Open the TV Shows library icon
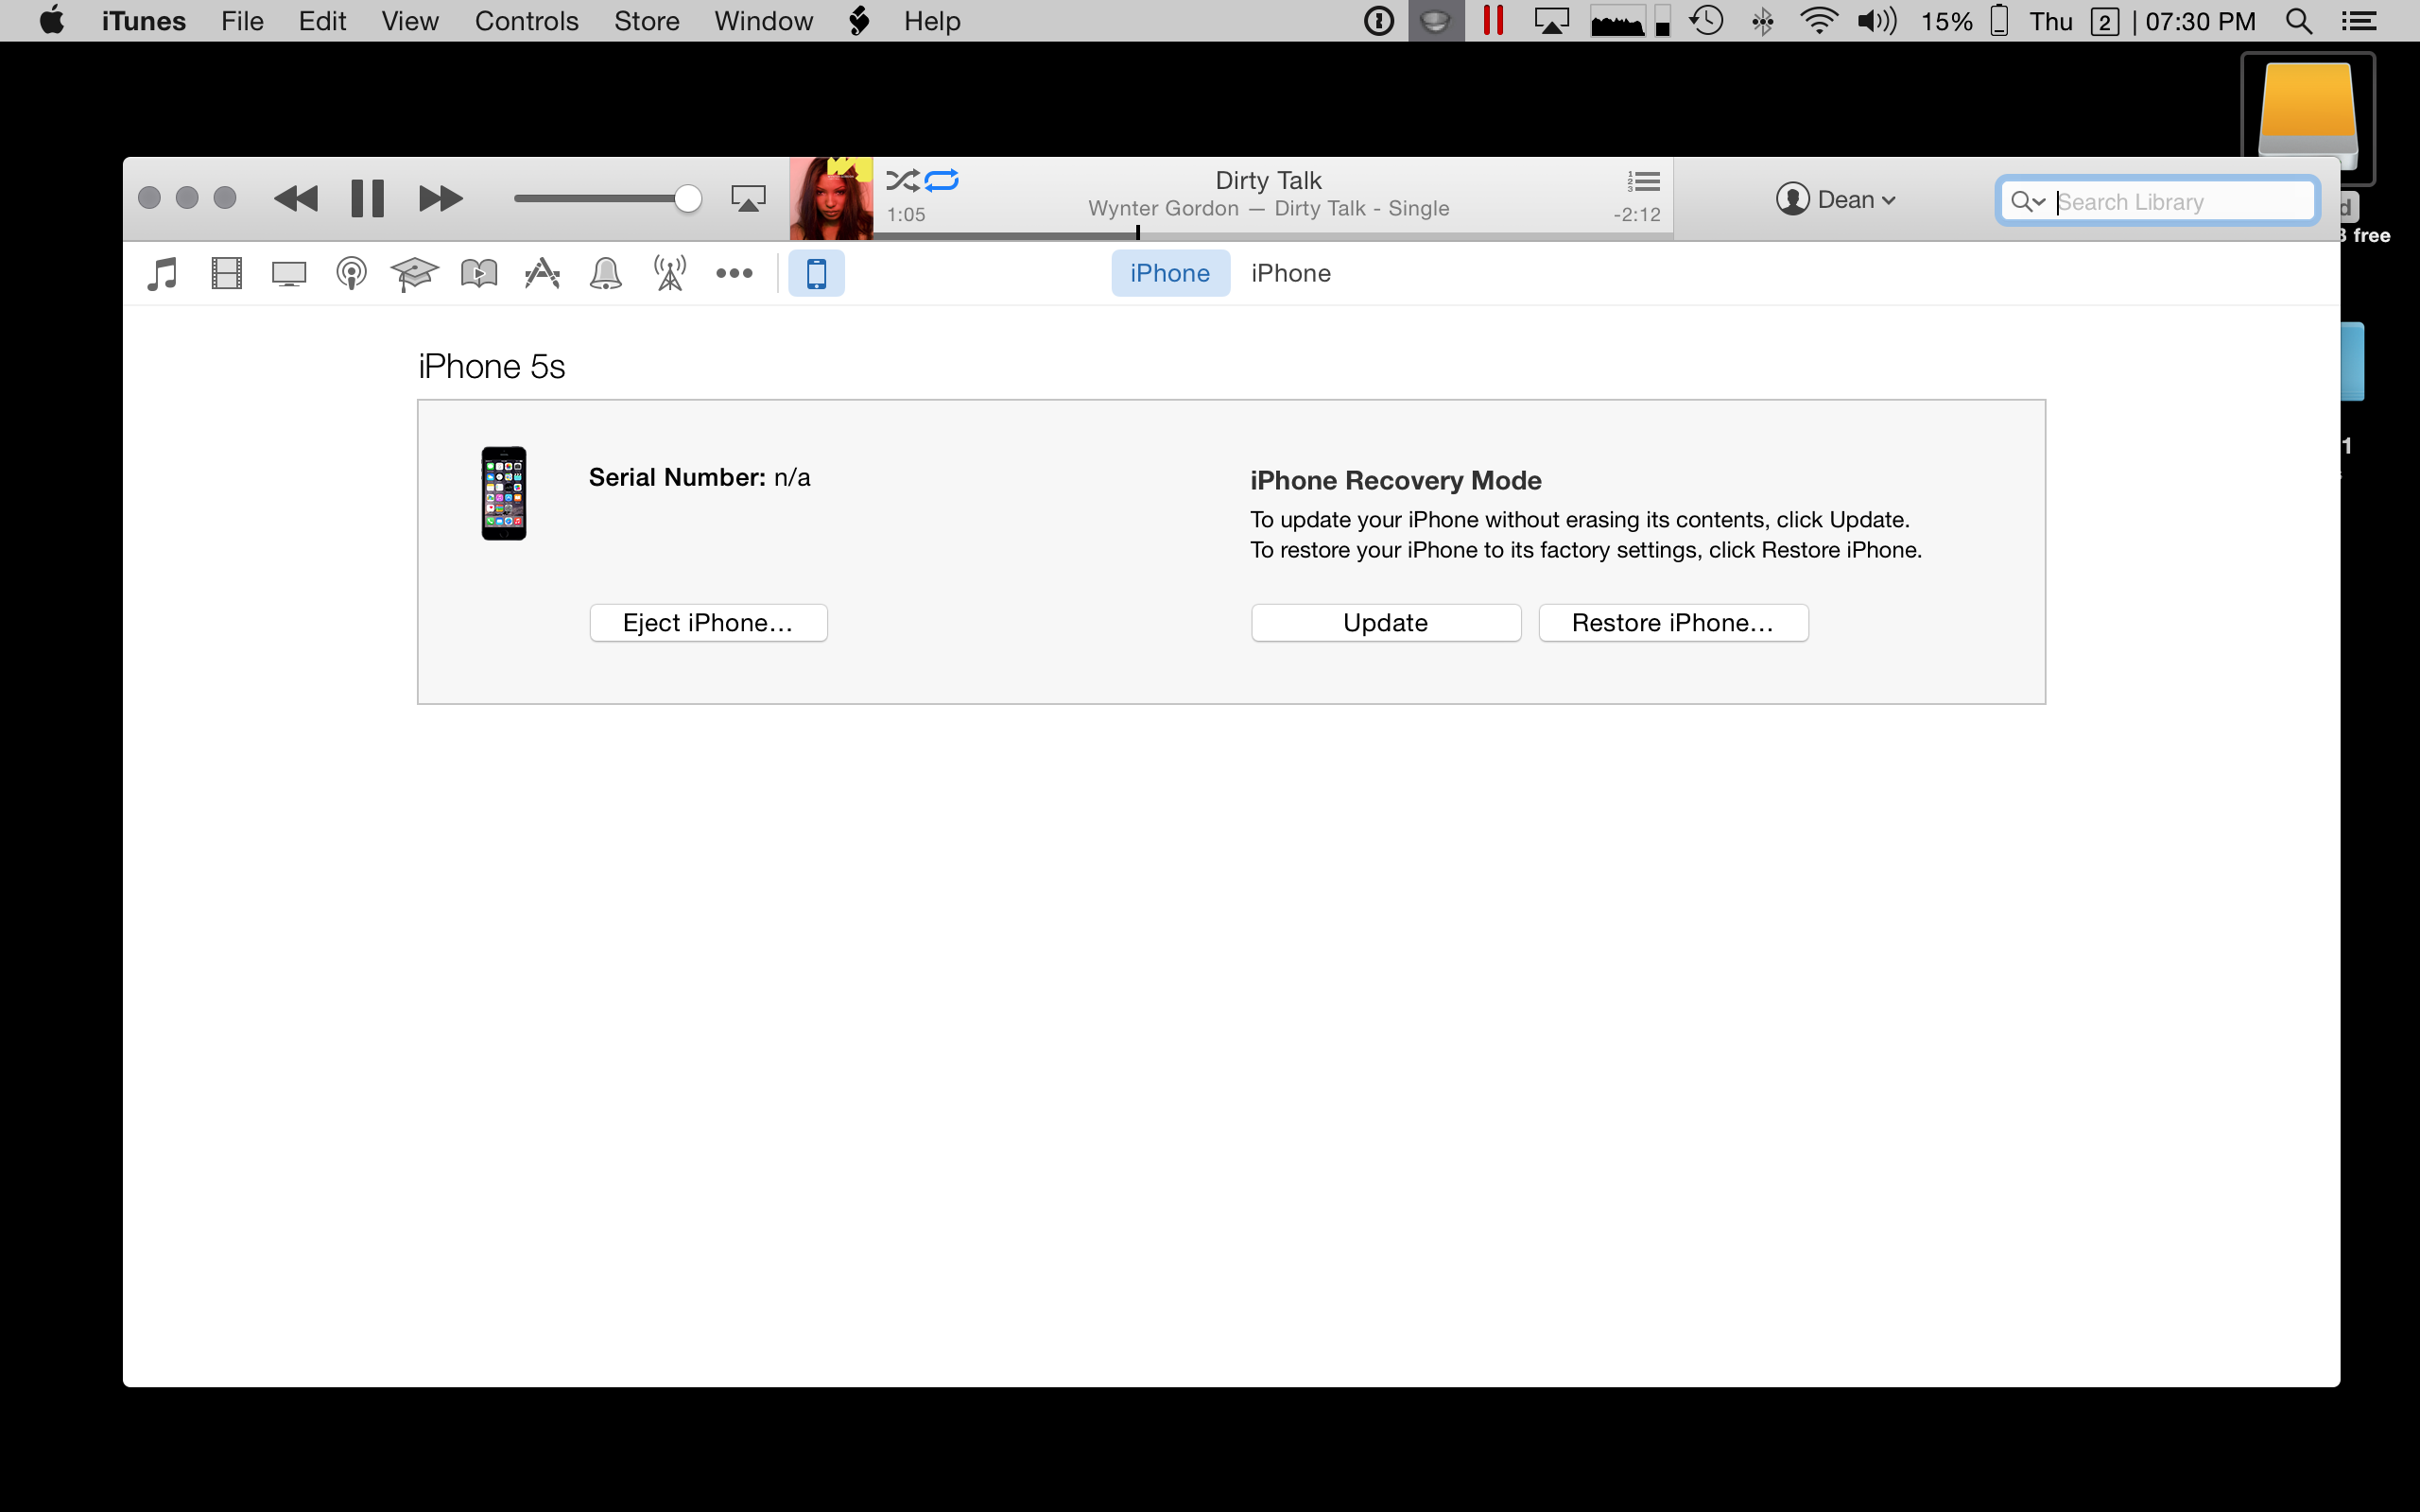The width and height of the screenshot is (2420, 1512). pos(289,273)
